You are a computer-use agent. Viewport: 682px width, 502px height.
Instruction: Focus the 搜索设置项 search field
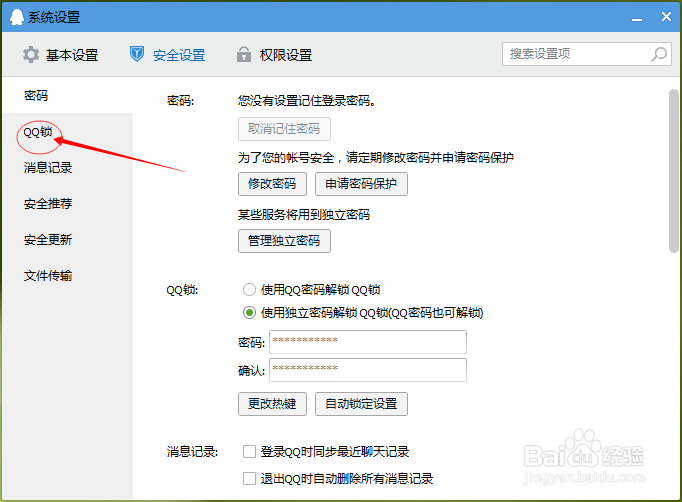(x=587, y=54)
